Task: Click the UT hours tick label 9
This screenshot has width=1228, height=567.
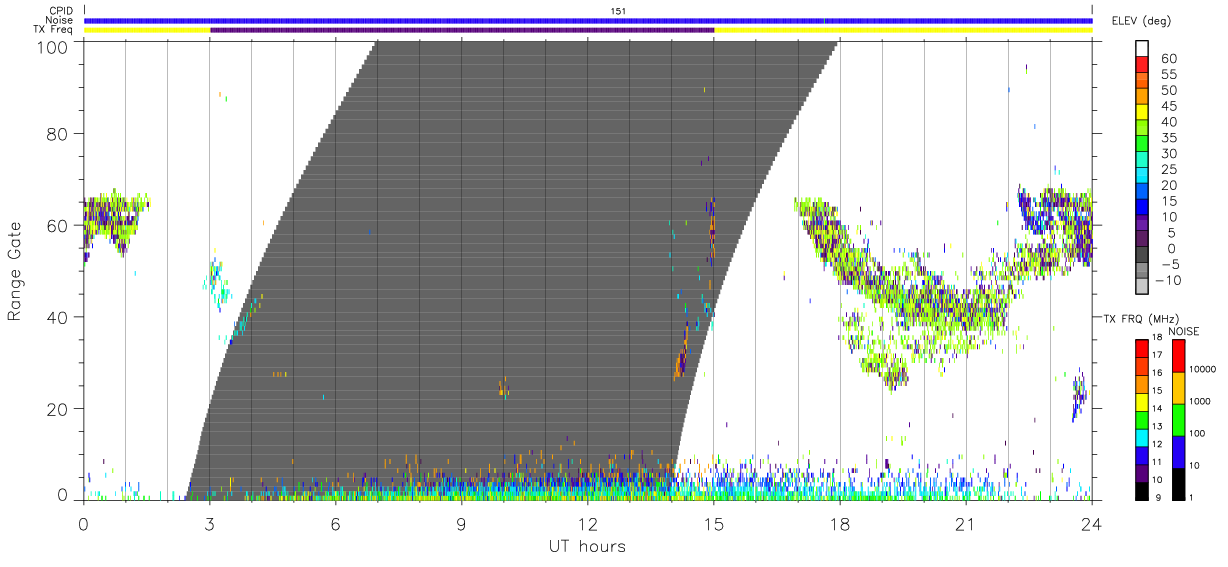Action: click(462, 524)
